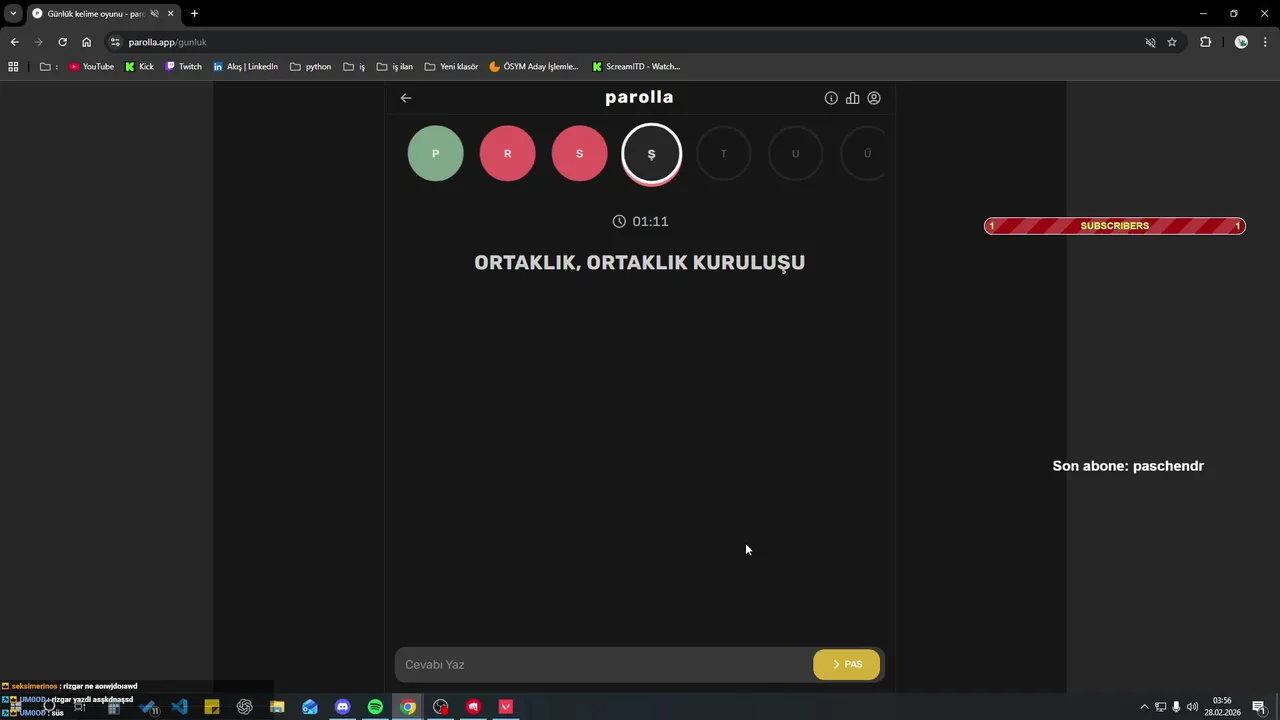Open the YouTube bookmark
Image resolution: width=1280 pixels, height=720 pixels.
91,67
